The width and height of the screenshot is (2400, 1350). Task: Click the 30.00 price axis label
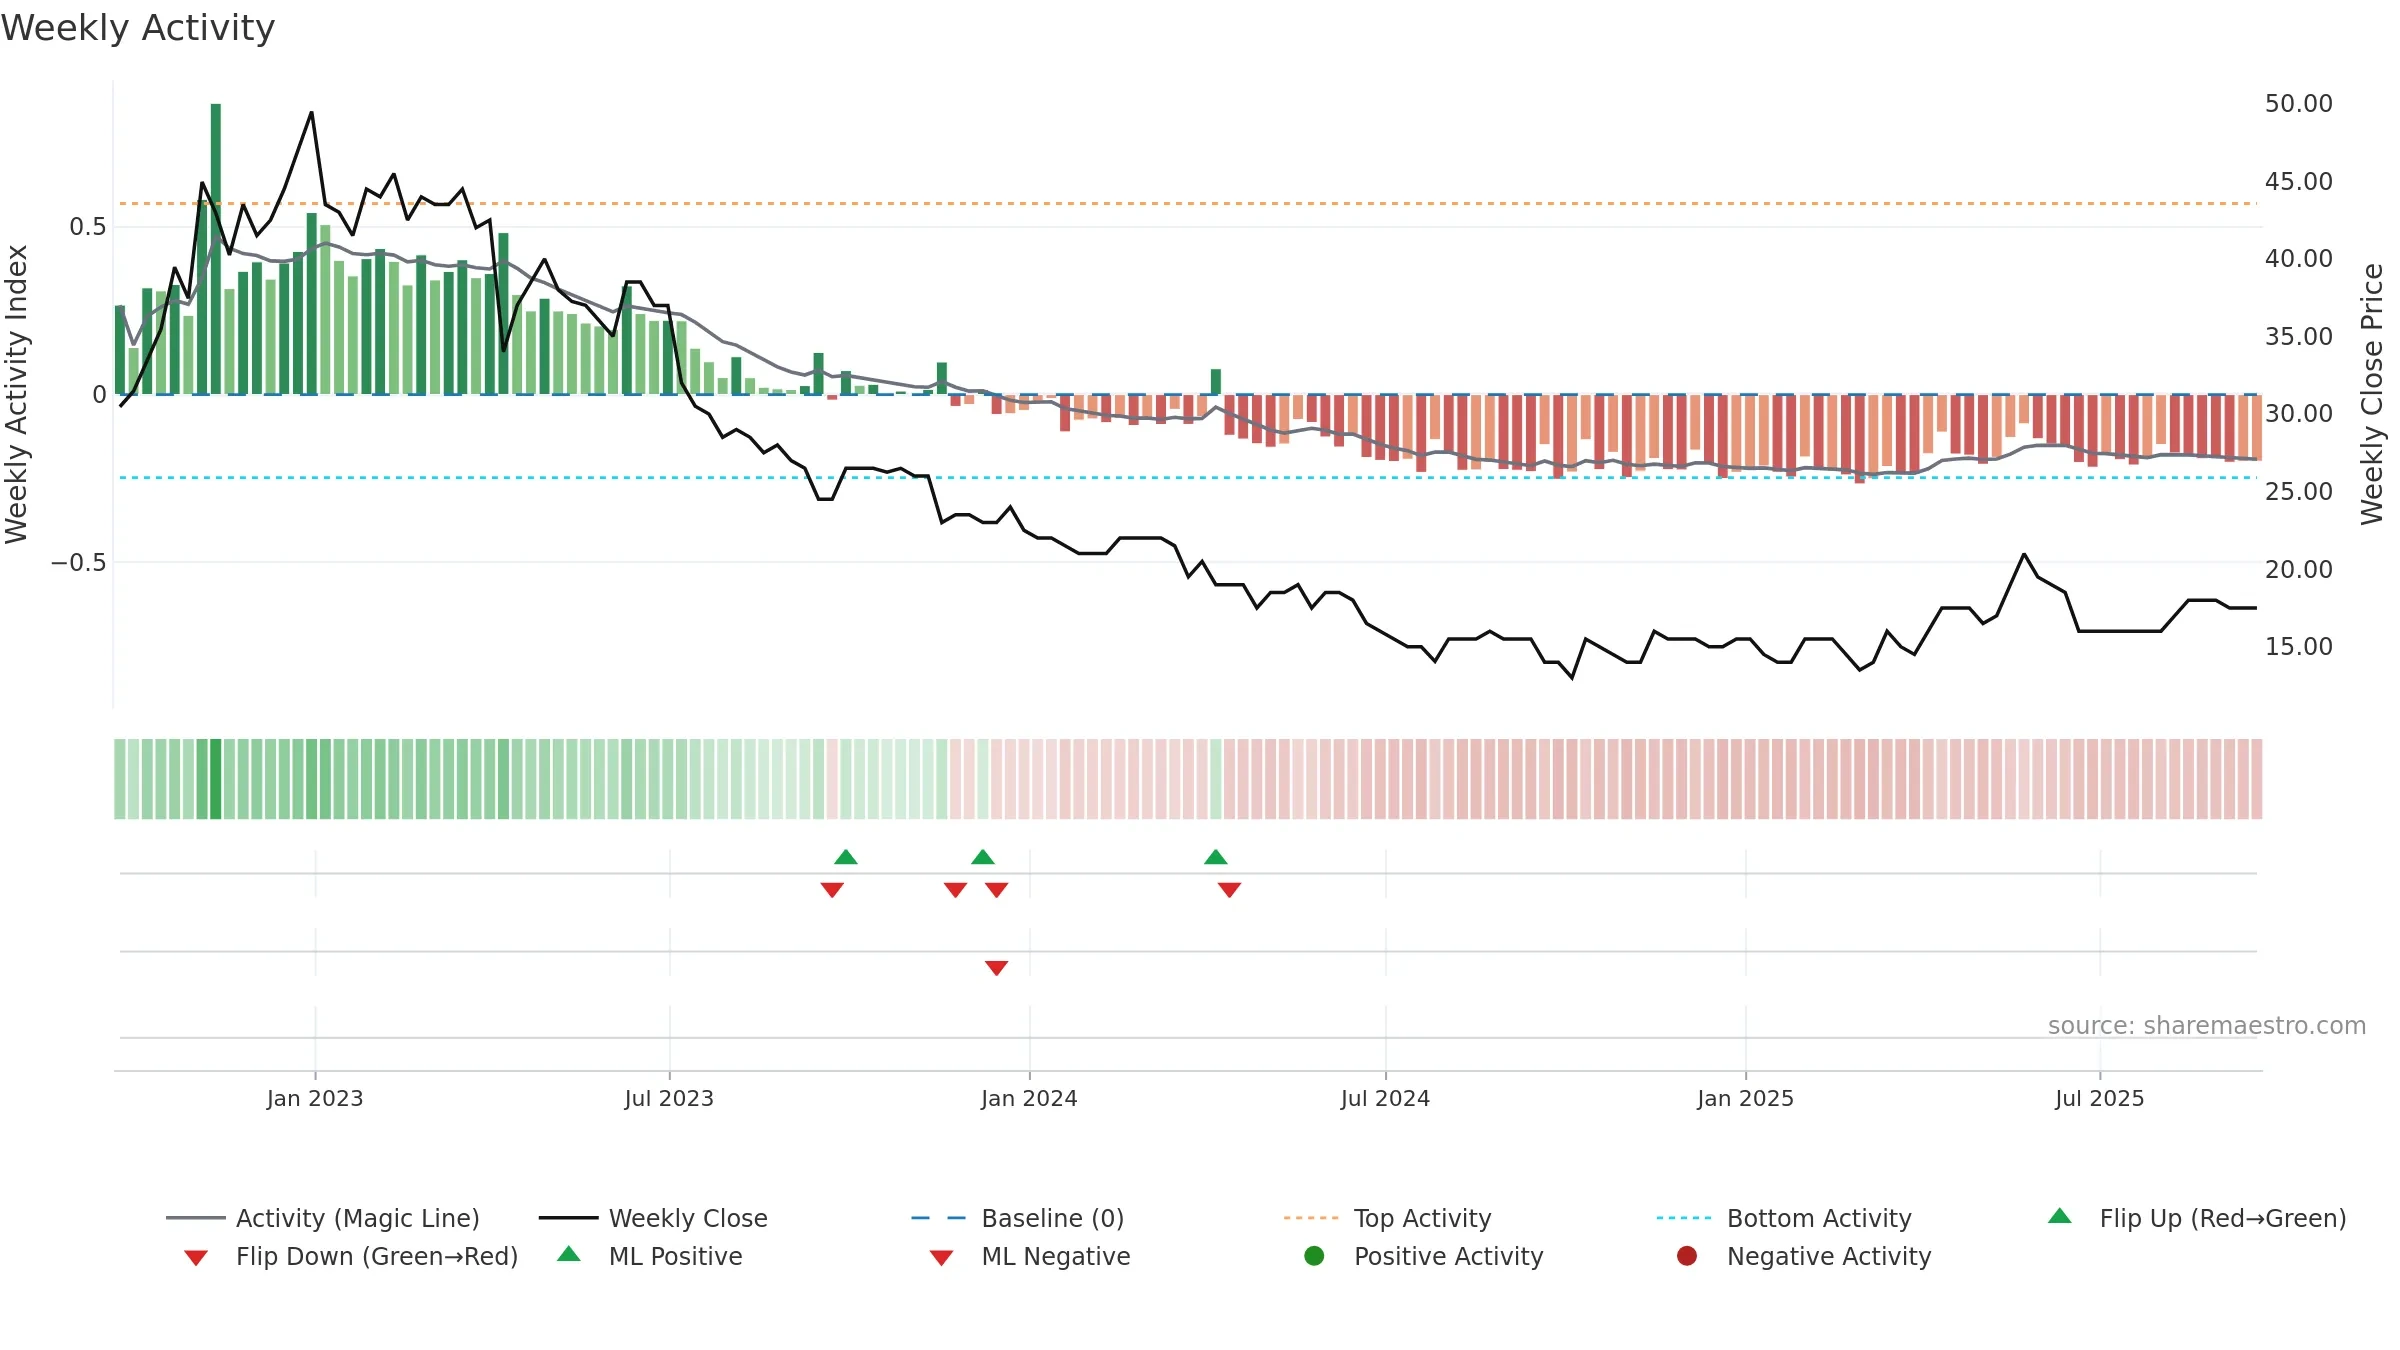(2299, 414)
